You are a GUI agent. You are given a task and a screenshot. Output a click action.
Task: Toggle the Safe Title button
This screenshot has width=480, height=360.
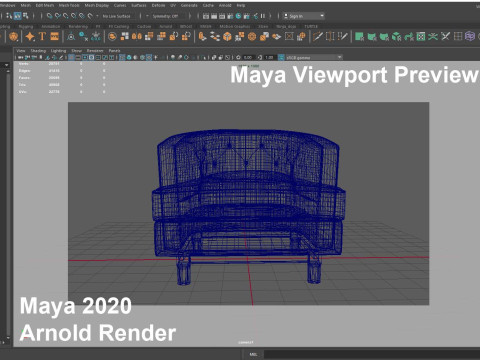pyautogui.click(x=111, y=57)
